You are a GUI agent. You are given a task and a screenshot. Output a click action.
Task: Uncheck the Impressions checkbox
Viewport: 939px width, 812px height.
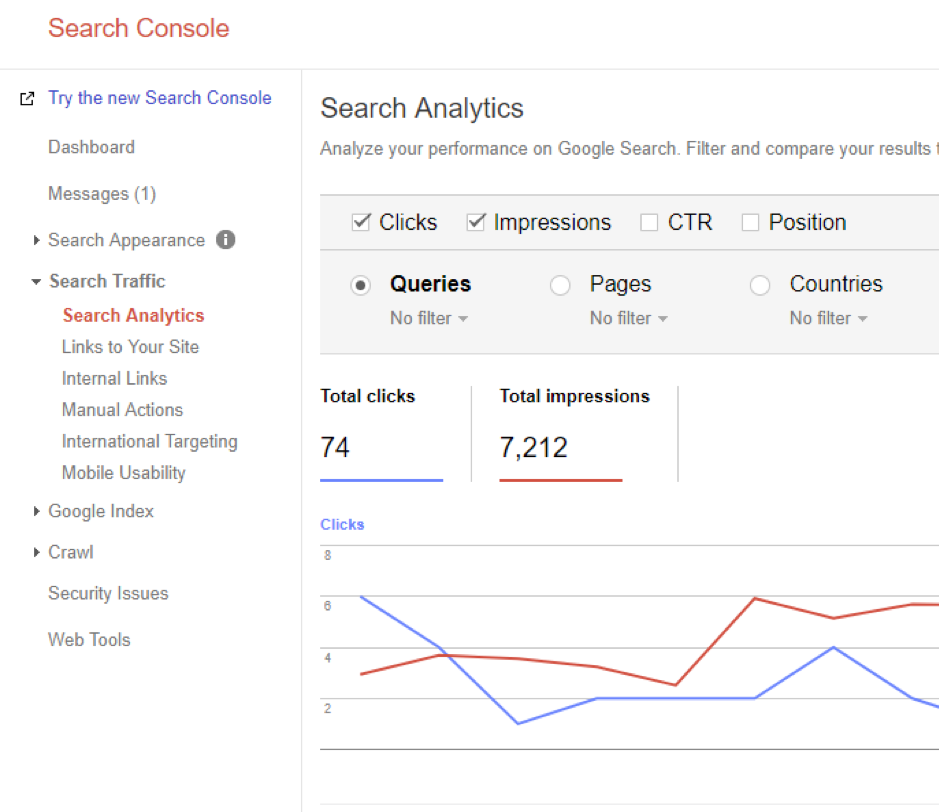click(x=476, y=223)
